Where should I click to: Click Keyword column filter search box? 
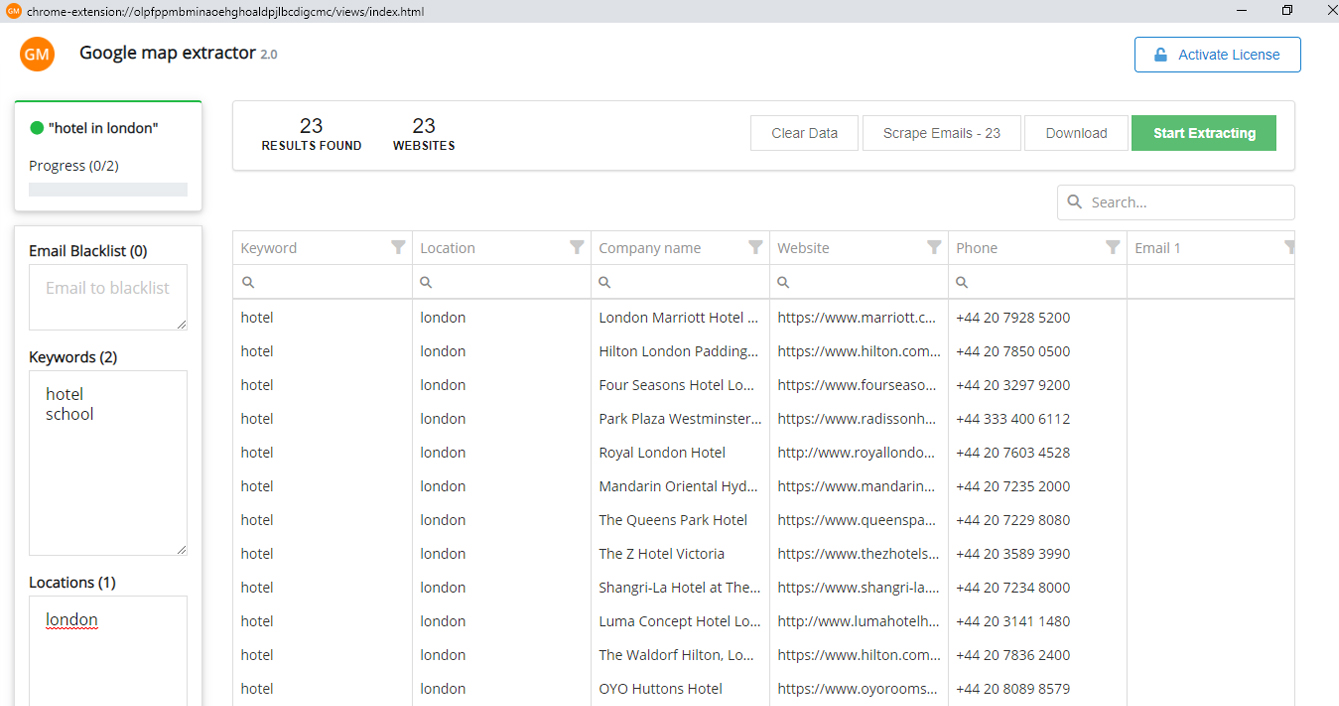[322, 282]
